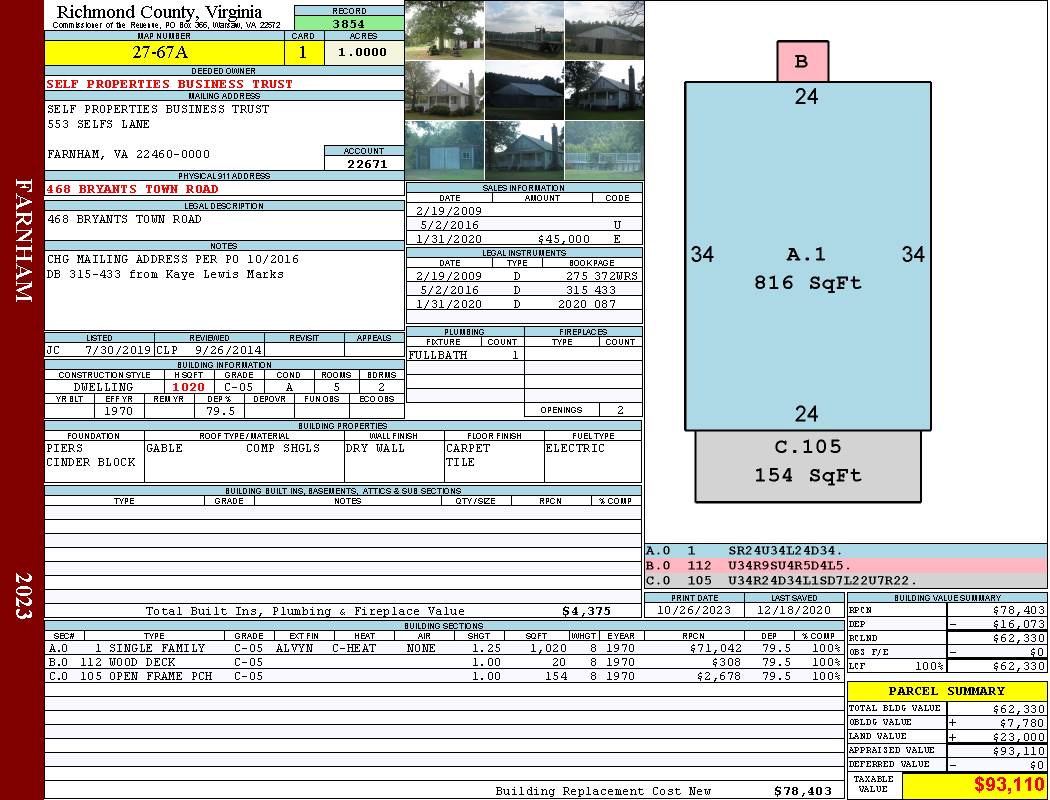The height and width of the screenshot is (800, 1050).
Task: Open photo of large tree in yard
Action: [x=444, y=30]
